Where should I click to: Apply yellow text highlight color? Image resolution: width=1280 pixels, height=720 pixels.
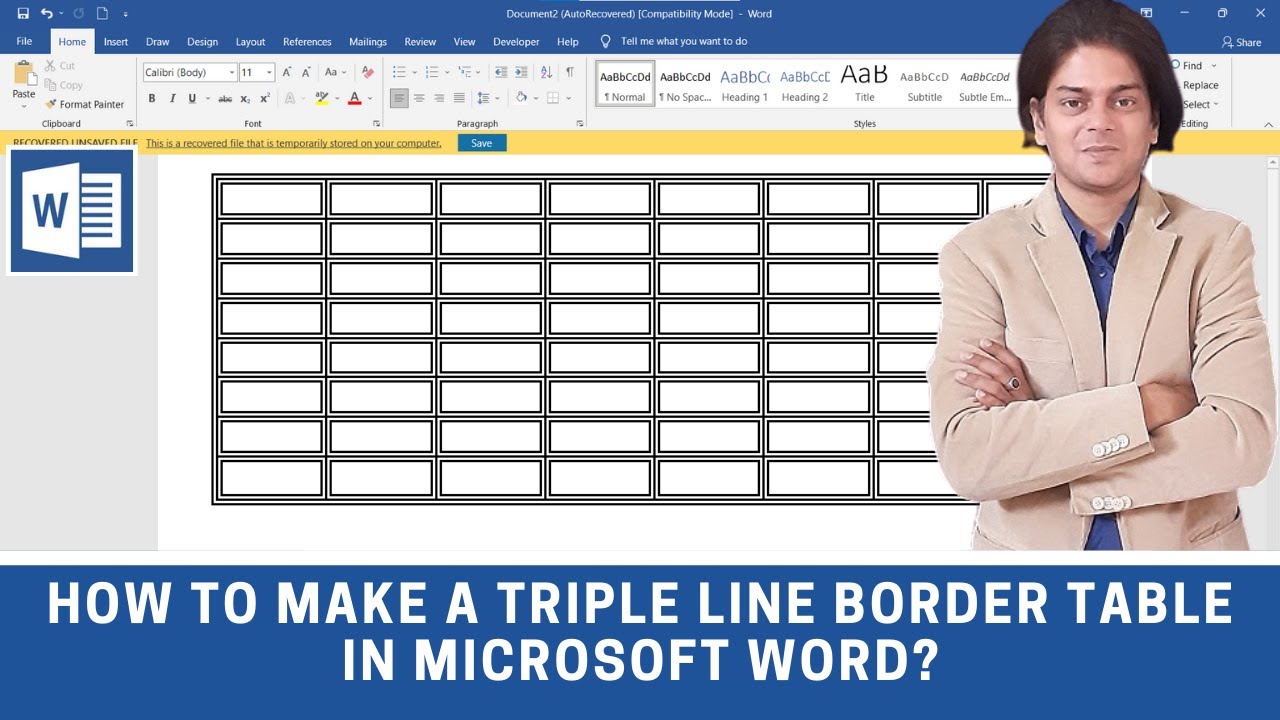[320, 98]
